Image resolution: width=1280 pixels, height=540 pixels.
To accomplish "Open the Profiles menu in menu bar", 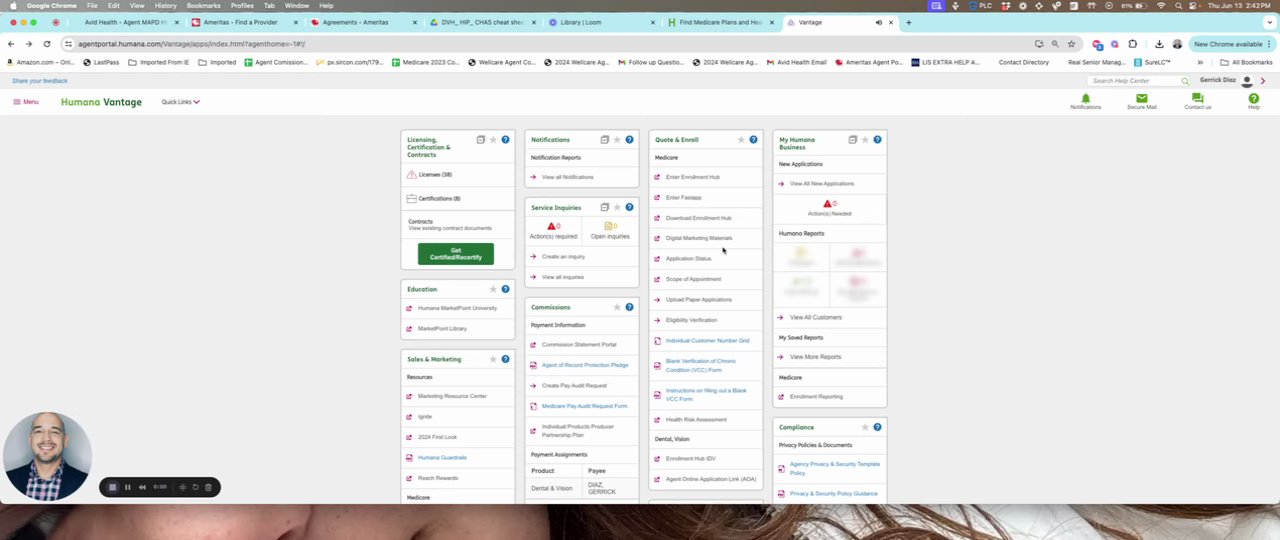I will (x=242, y=6).
